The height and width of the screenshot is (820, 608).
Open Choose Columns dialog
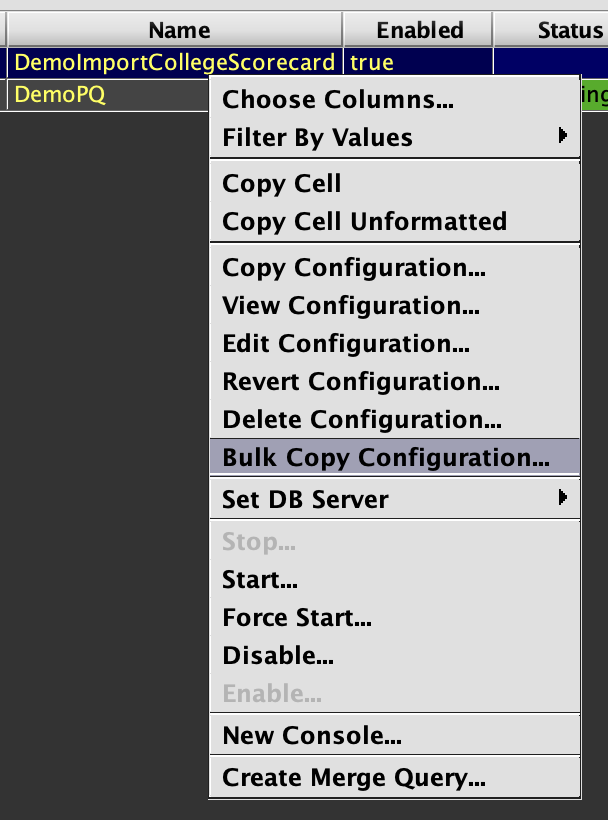click(337, 100)
